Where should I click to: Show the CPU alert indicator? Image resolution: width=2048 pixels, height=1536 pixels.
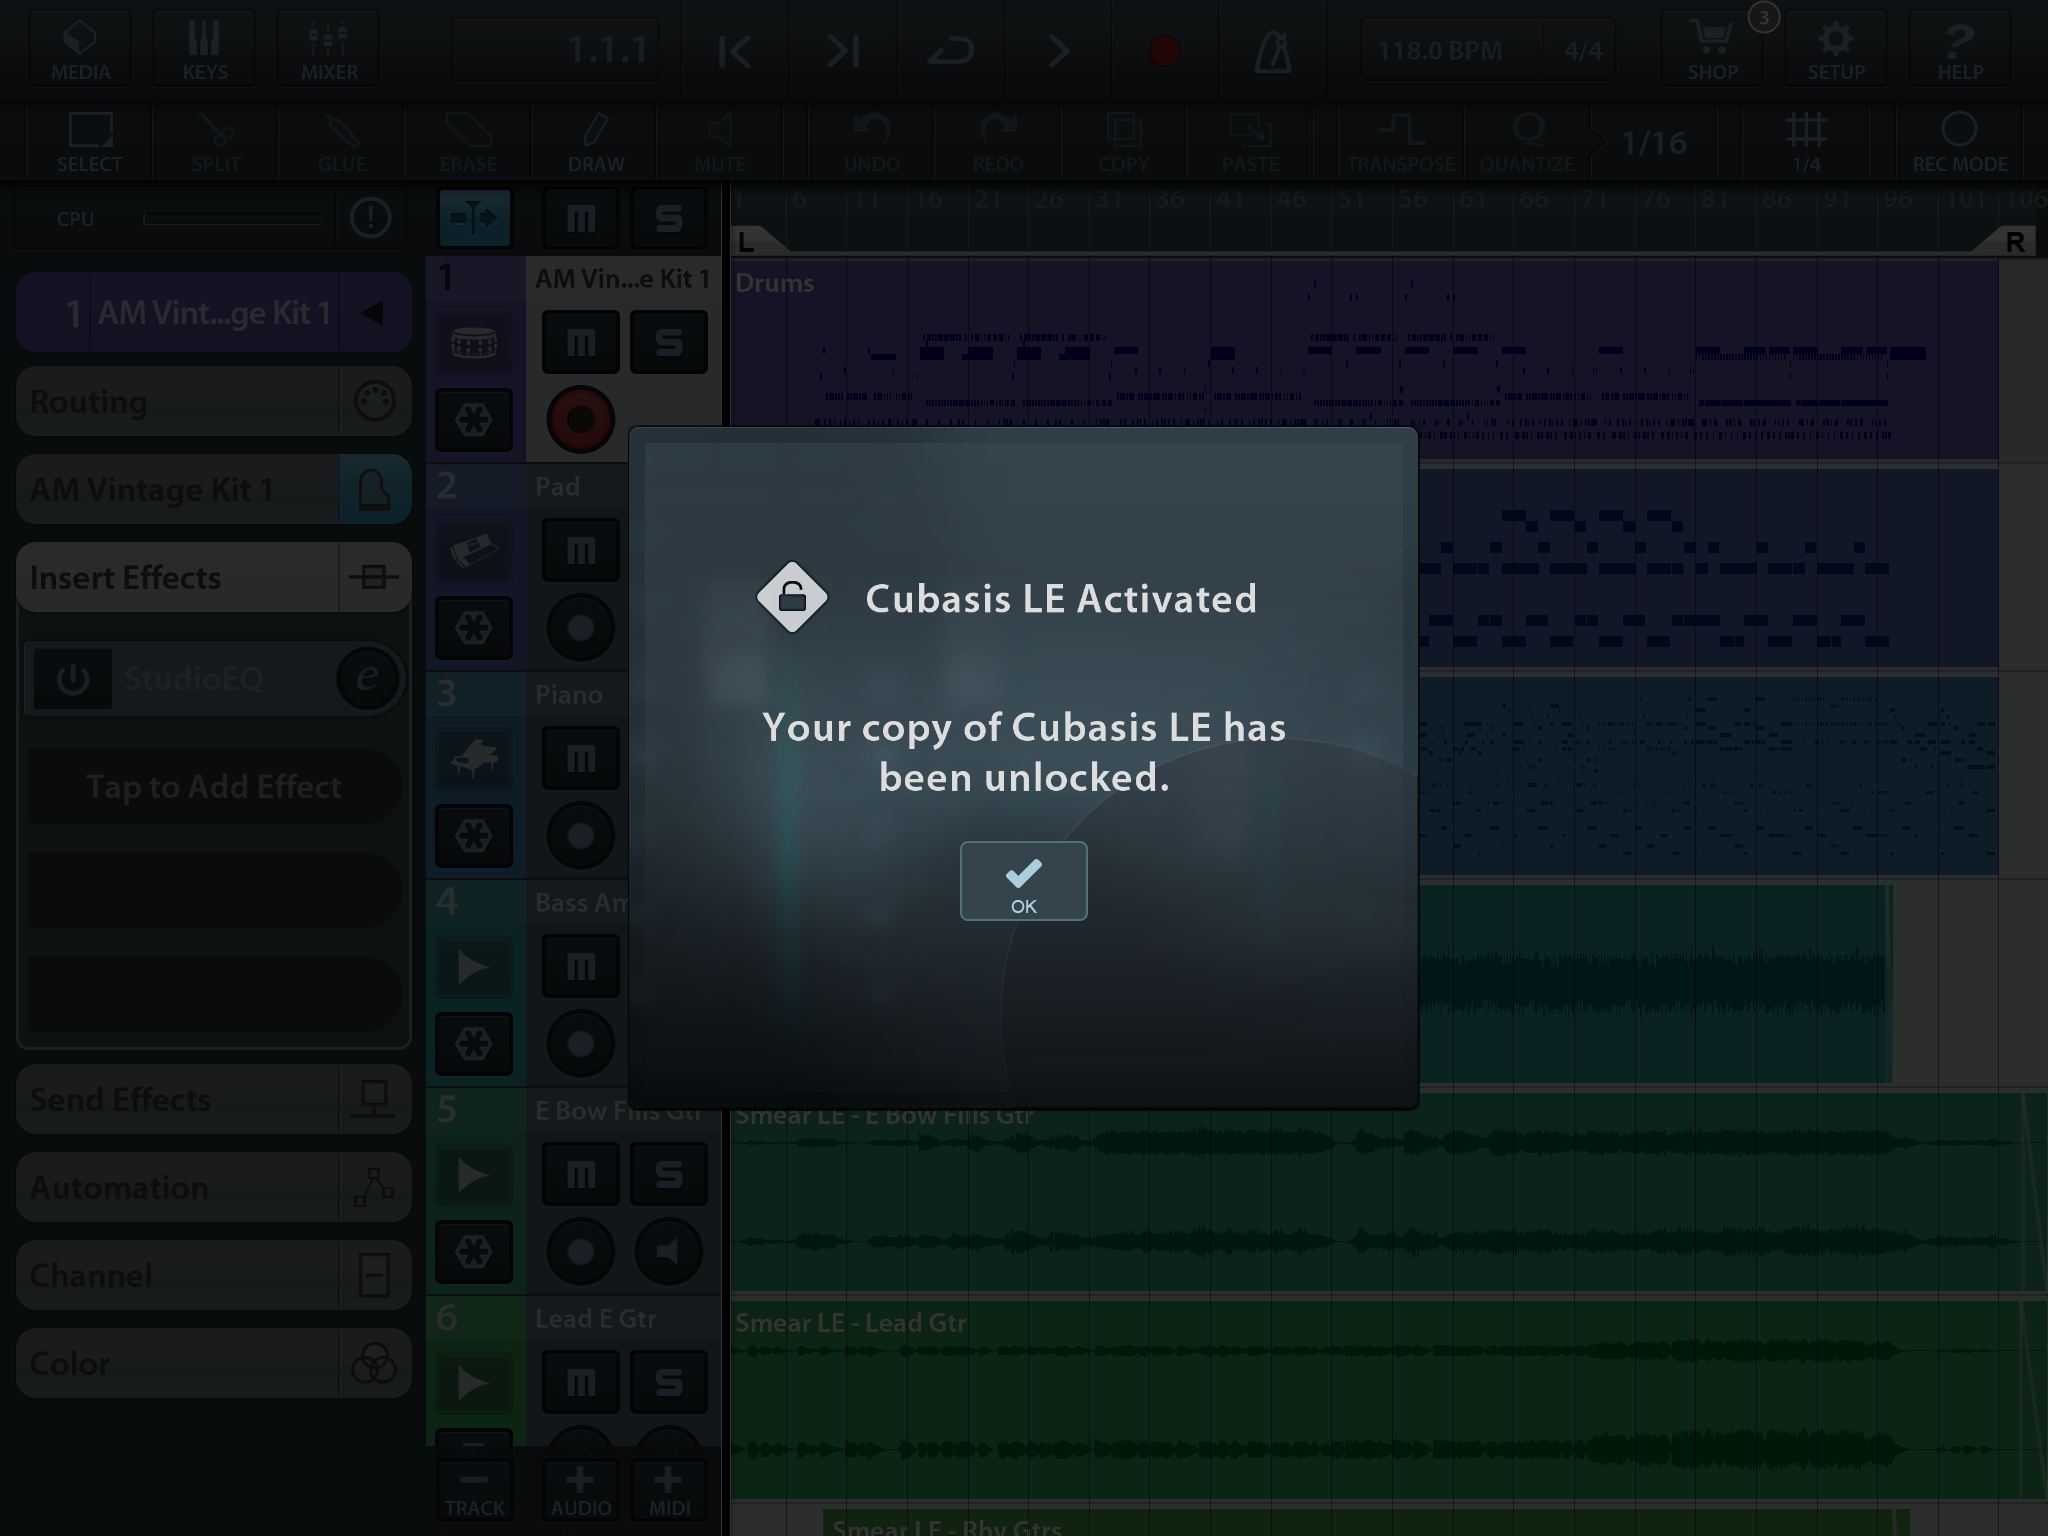pyautogui.click(x=370, y=217)
